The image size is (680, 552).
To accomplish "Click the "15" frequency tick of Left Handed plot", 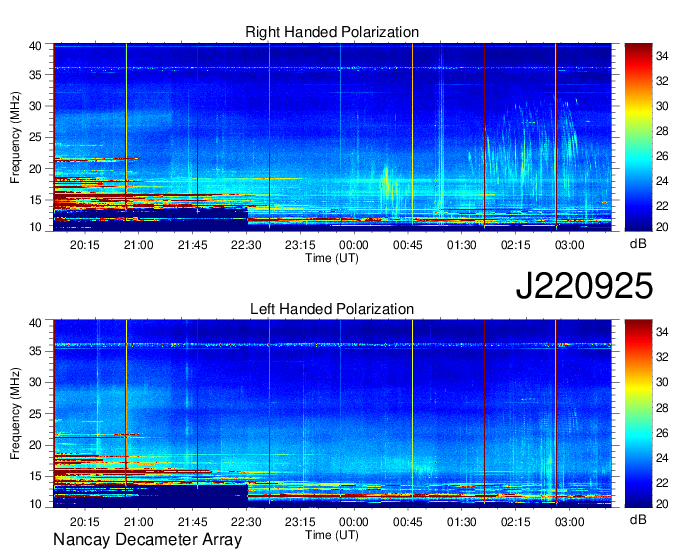I will point(35,476).
